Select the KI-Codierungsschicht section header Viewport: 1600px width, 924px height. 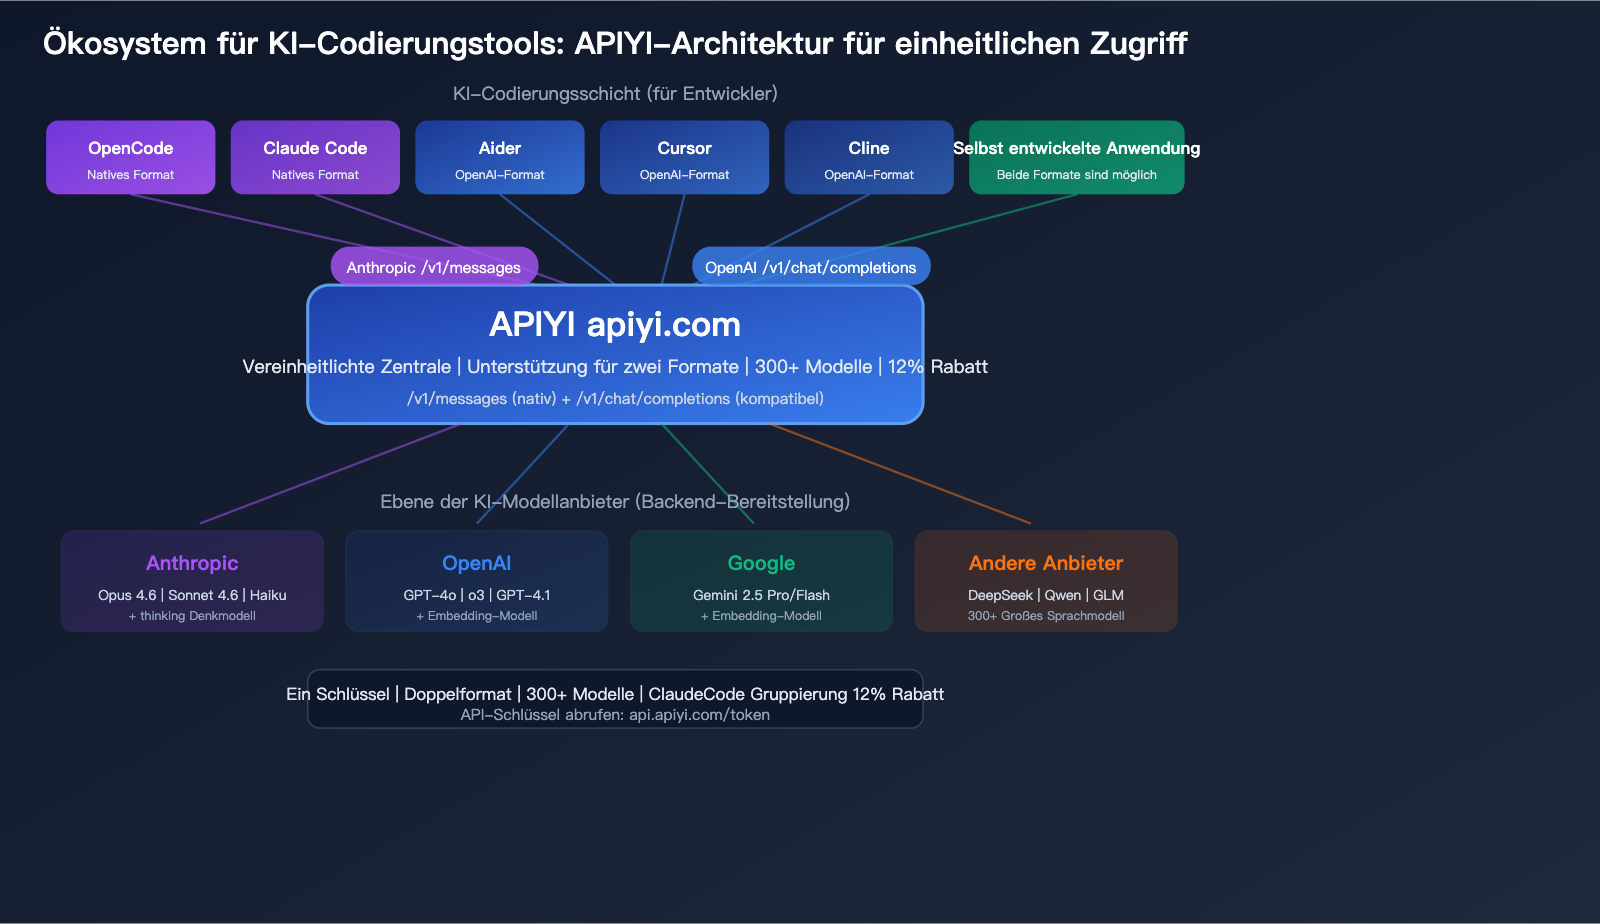615,93
